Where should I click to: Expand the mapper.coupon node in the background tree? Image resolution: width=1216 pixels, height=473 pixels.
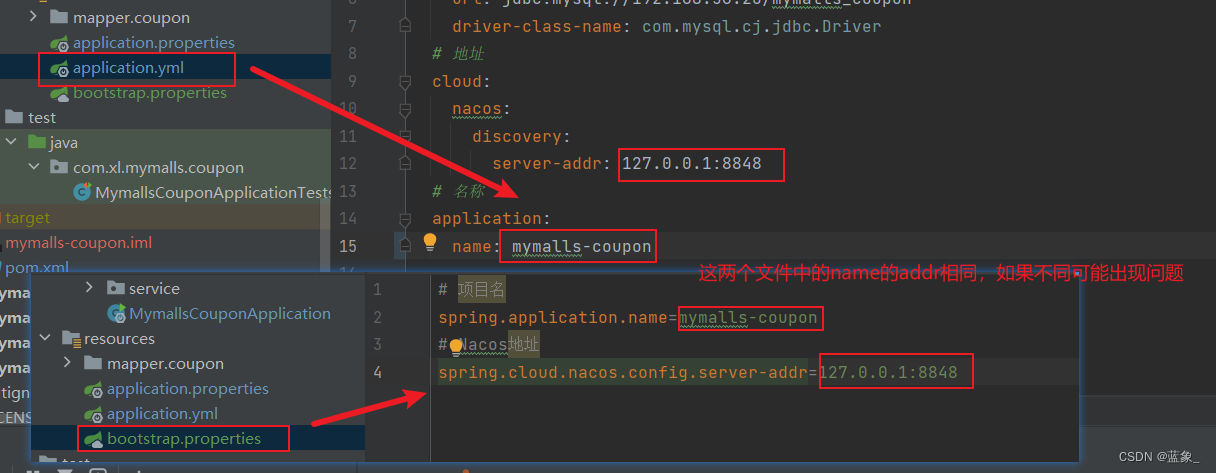coord(34,17)
